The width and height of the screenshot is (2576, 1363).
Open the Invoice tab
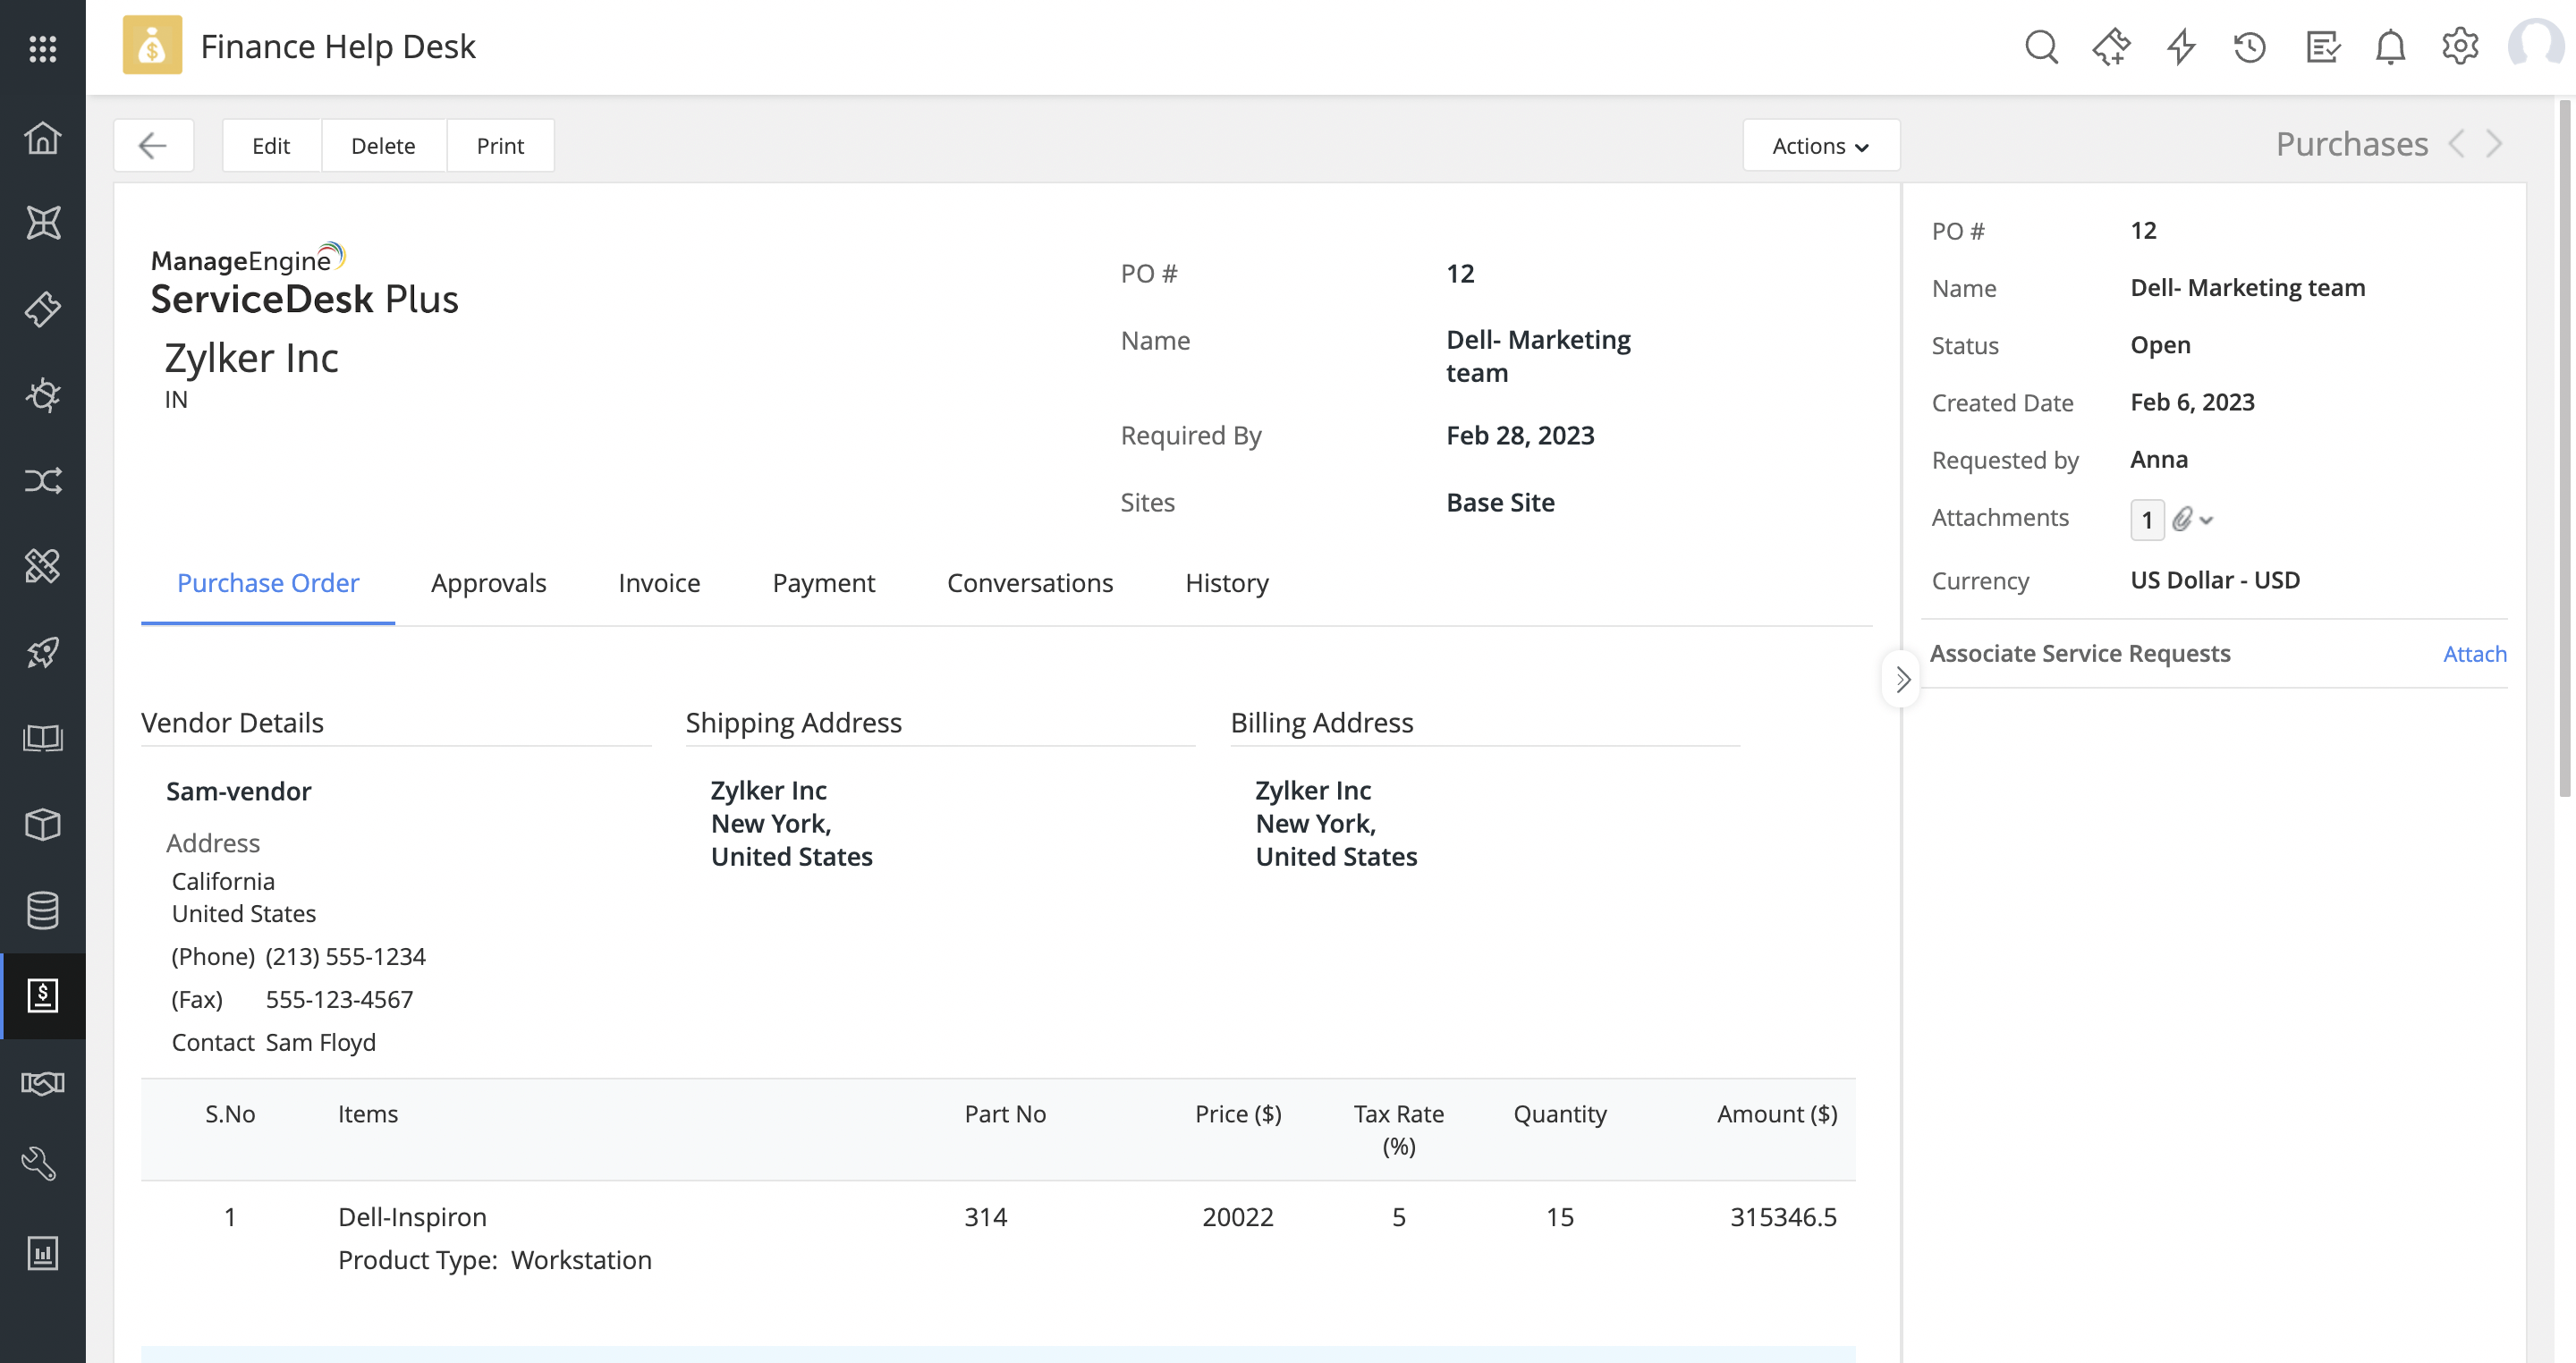click(659, 583)
